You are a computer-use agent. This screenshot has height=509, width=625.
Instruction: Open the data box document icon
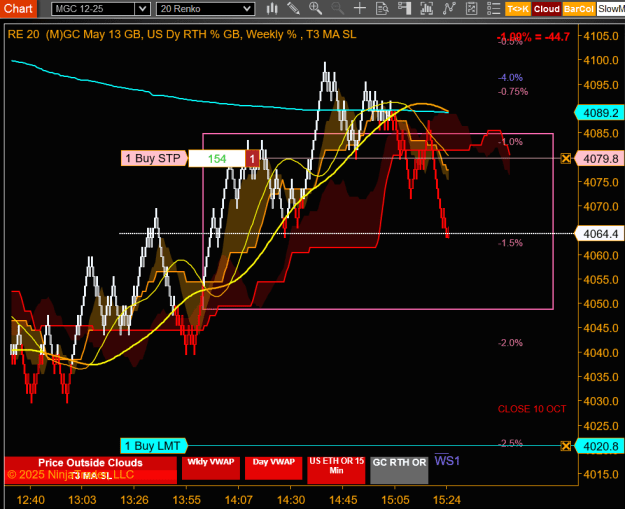point(382,8)
